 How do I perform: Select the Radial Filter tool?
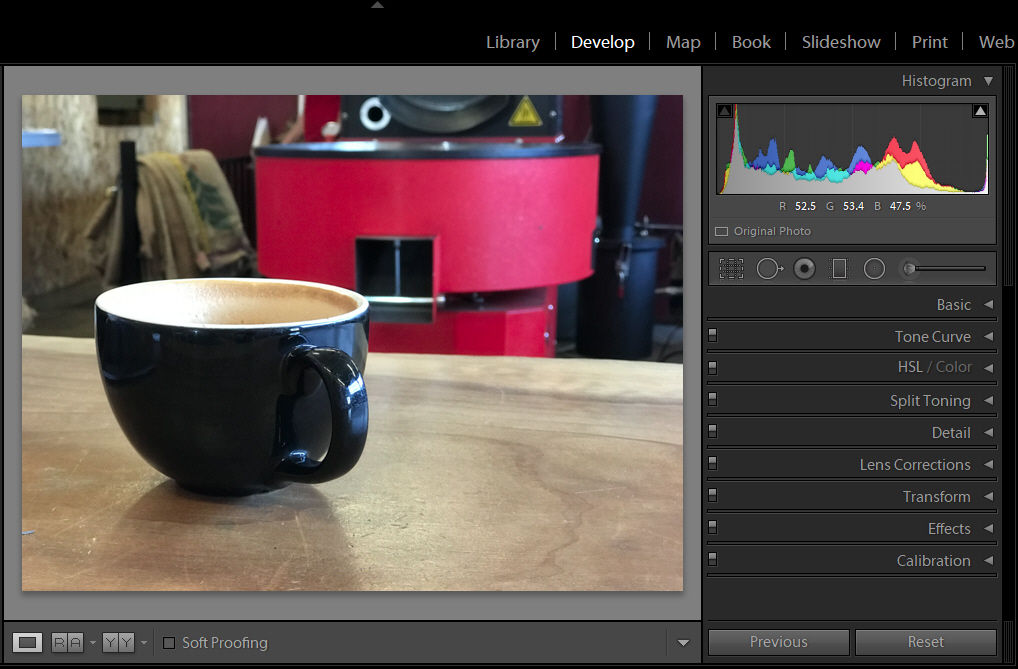(875, 268)
